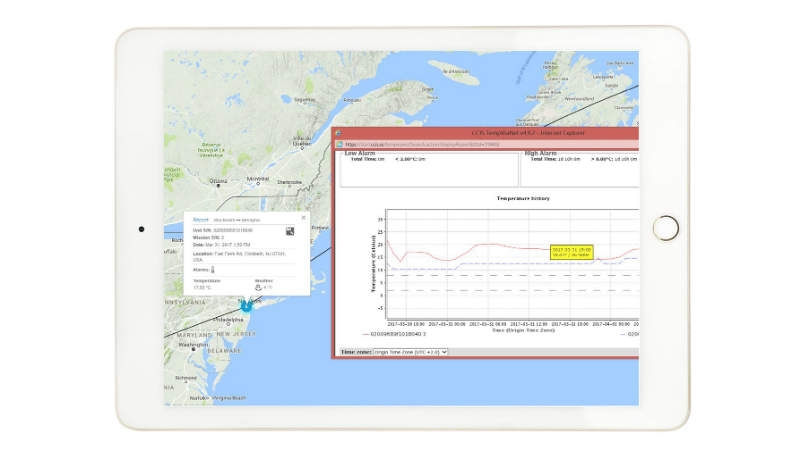Viewport: 800px width, 450px height.
Task: Click the yellow data tooltip on the chart
Action: click(571, 252)
